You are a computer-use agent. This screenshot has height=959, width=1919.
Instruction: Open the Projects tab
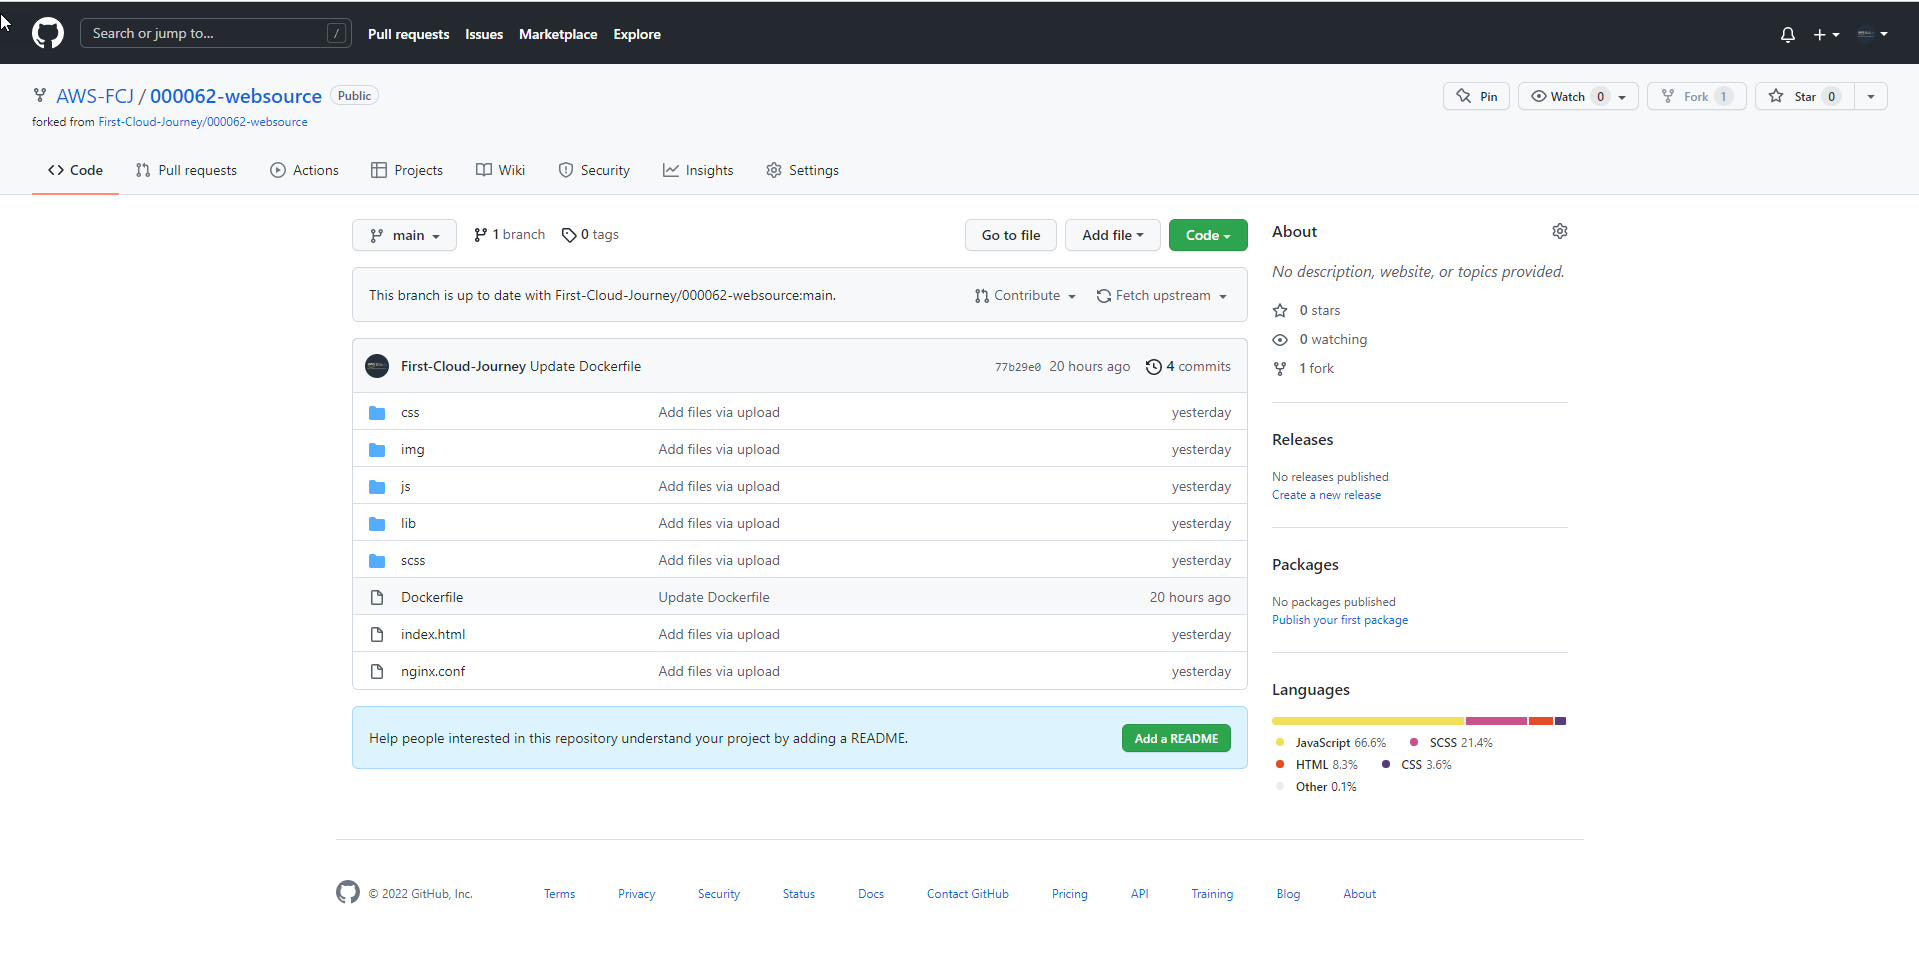(407, 170)
